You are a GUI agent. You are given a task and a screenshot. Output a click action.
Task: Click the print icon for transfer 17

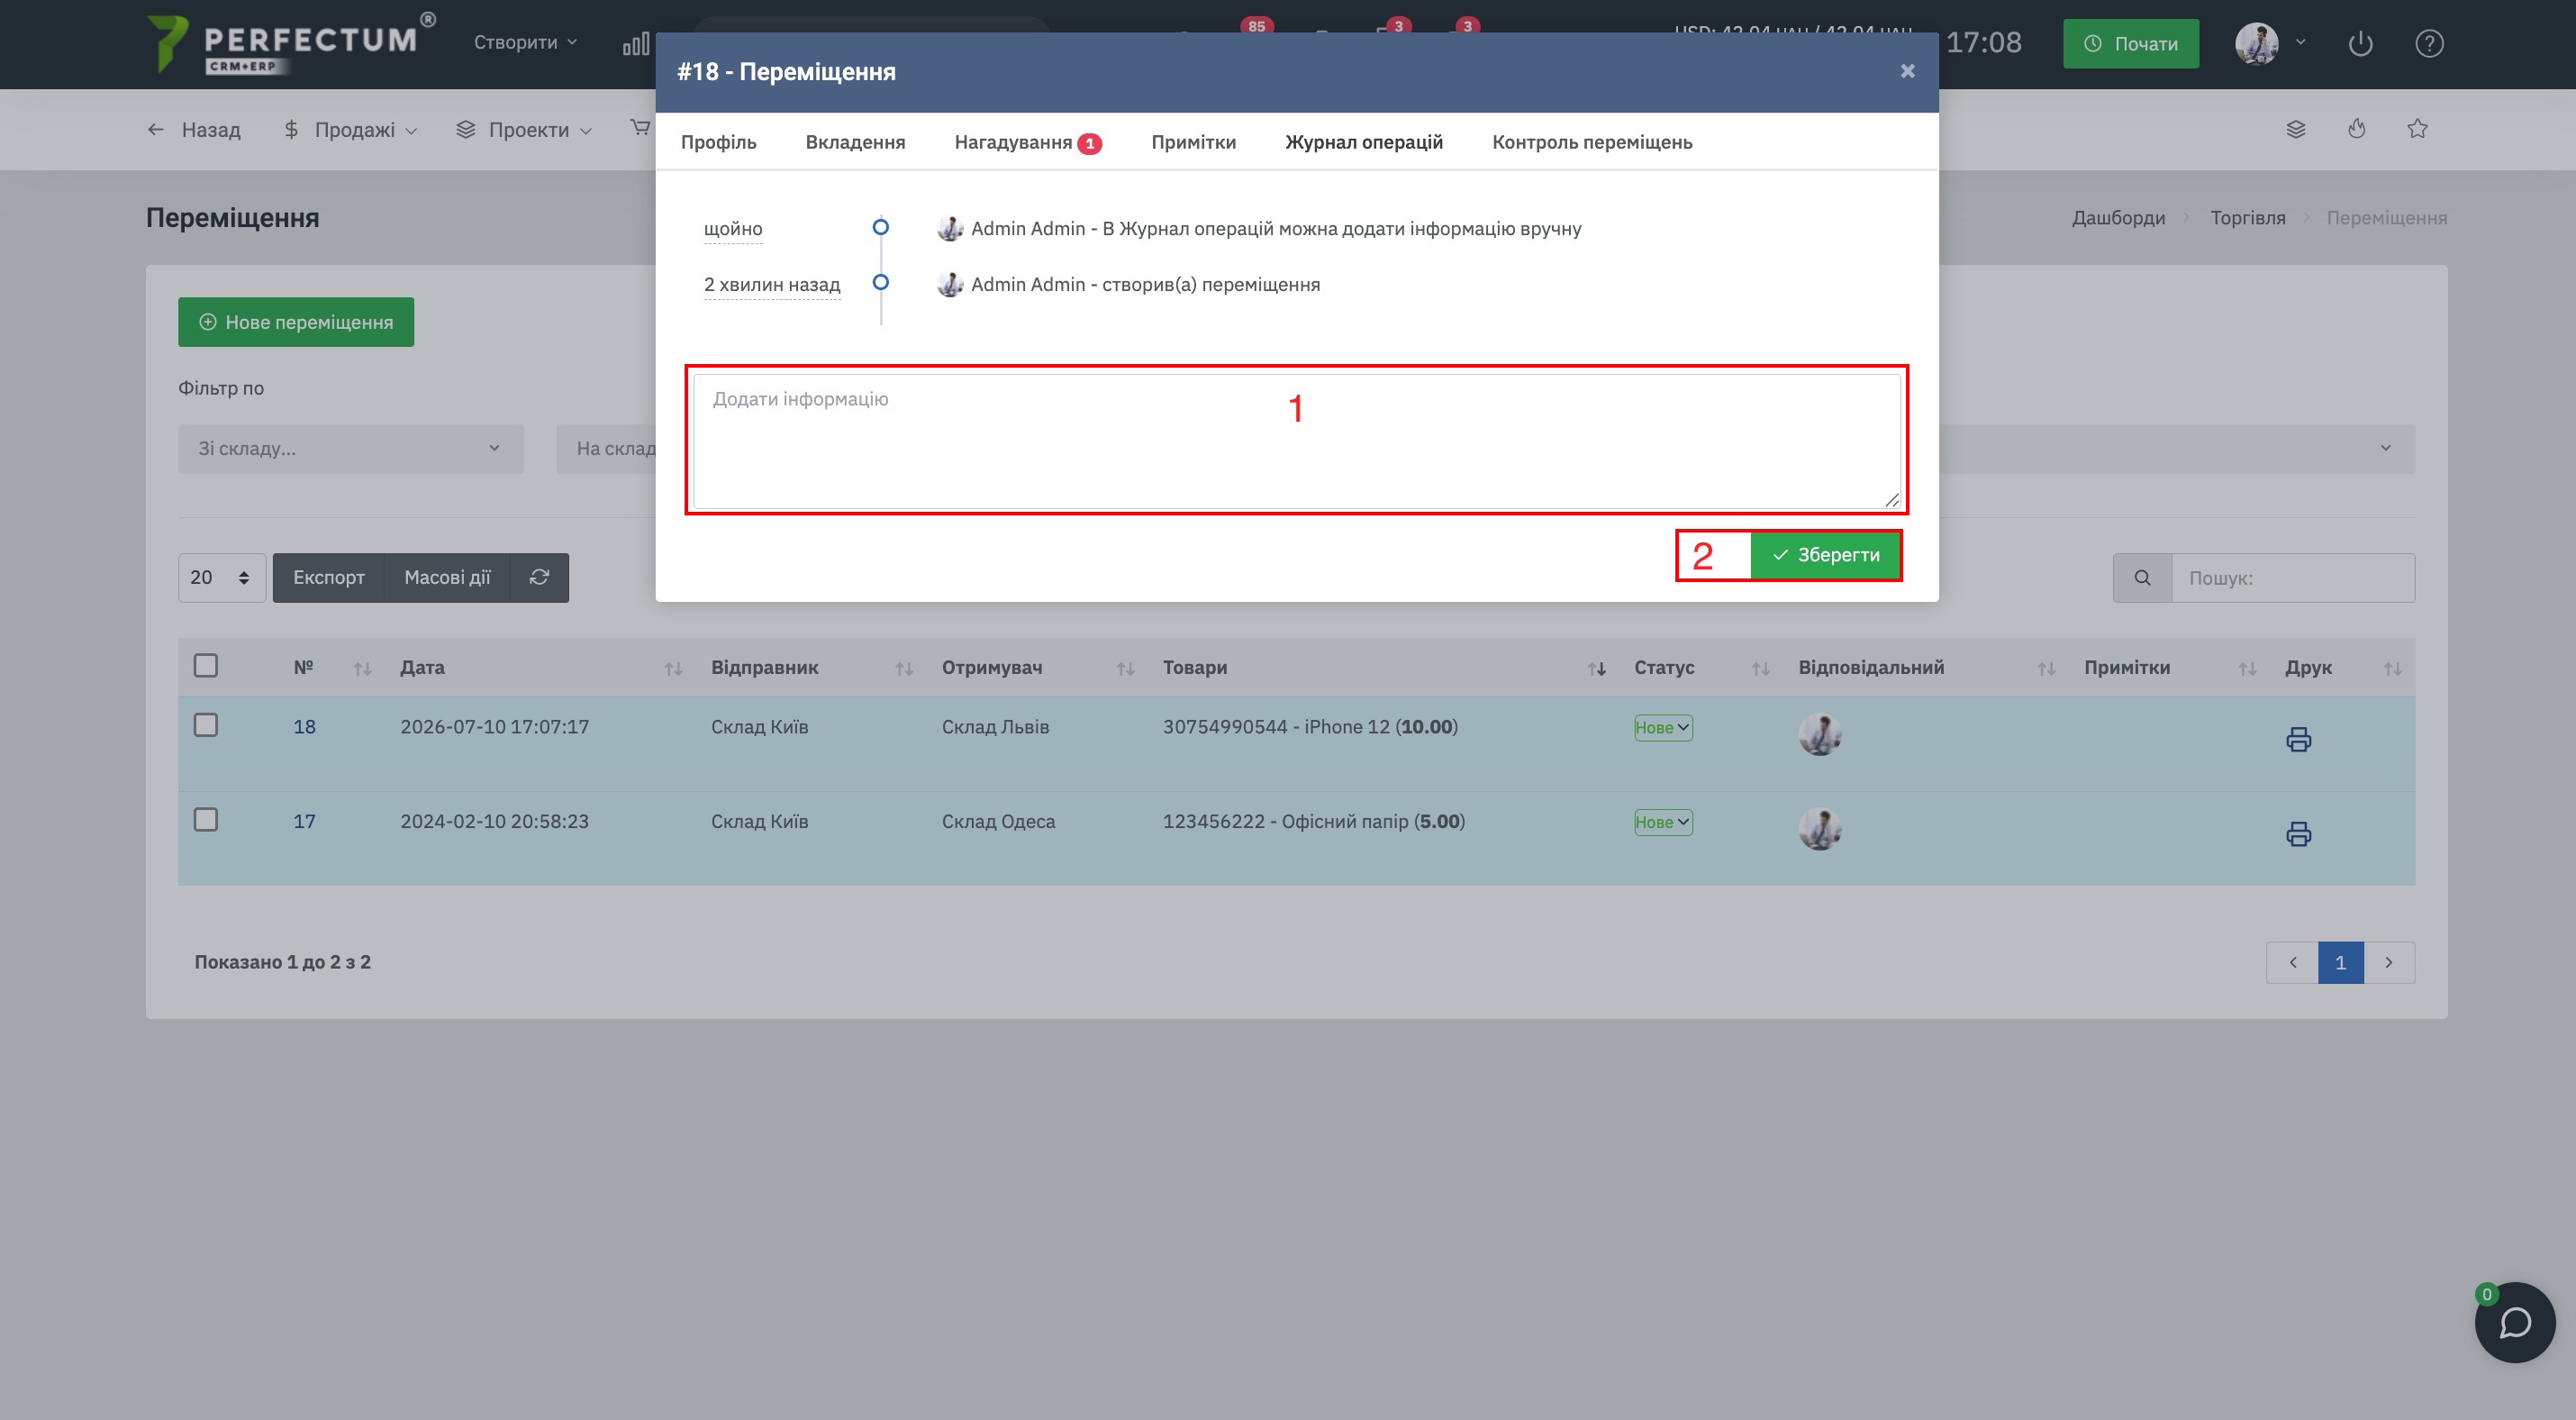coord(2298,833)
